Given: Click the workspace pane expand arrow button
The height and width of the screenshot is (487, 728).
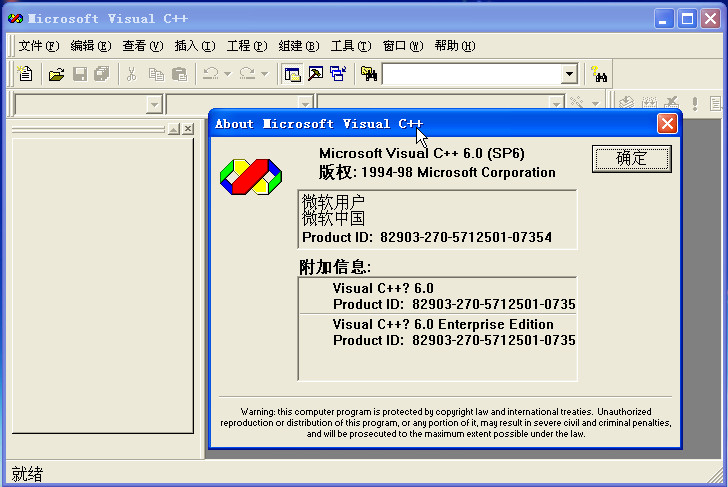Looking at the screenshot, I should pos(174,129).
